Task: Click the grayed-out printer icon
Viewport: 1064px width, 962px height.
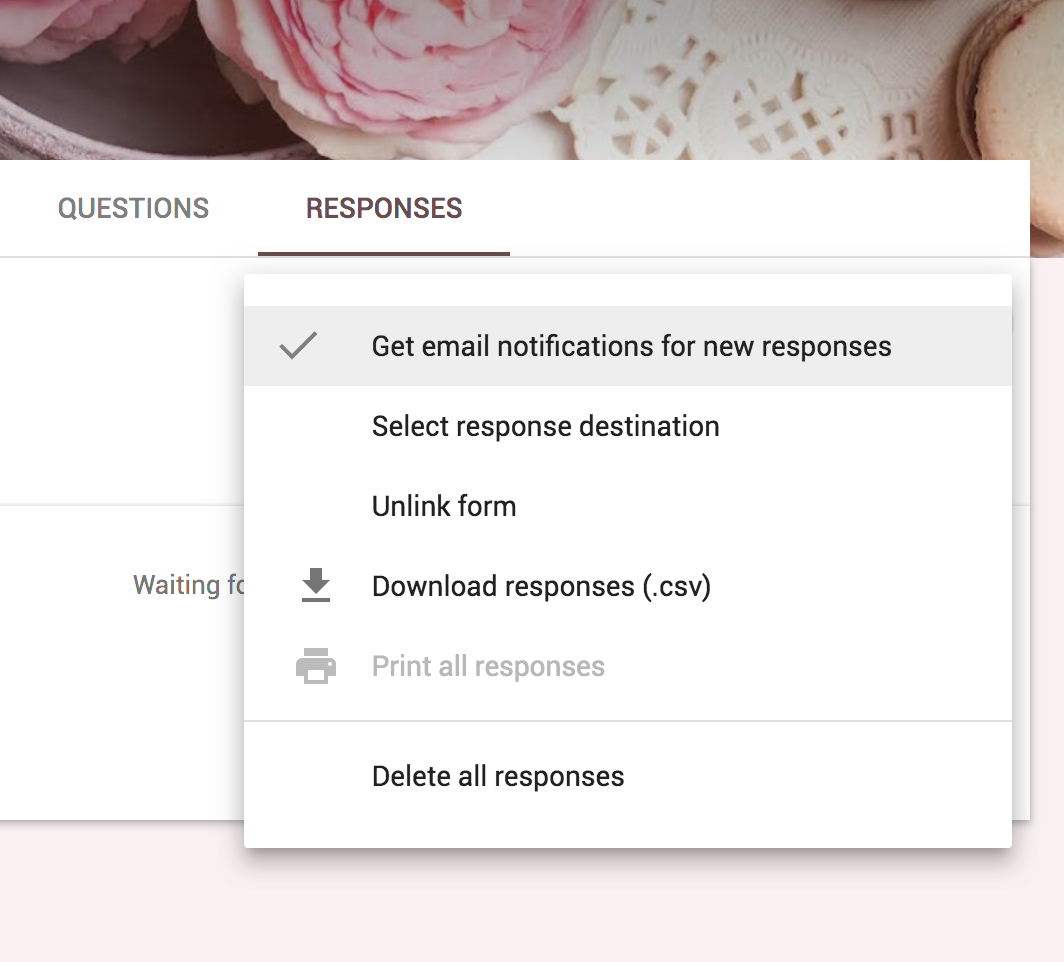Action: click(x=316, y=666)
